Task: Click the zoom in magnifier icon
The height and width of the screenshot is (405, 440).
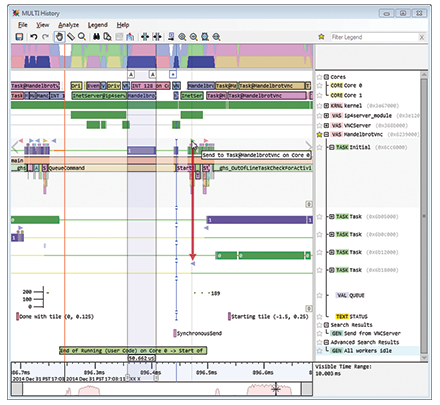Action: [x=182, y=37]
